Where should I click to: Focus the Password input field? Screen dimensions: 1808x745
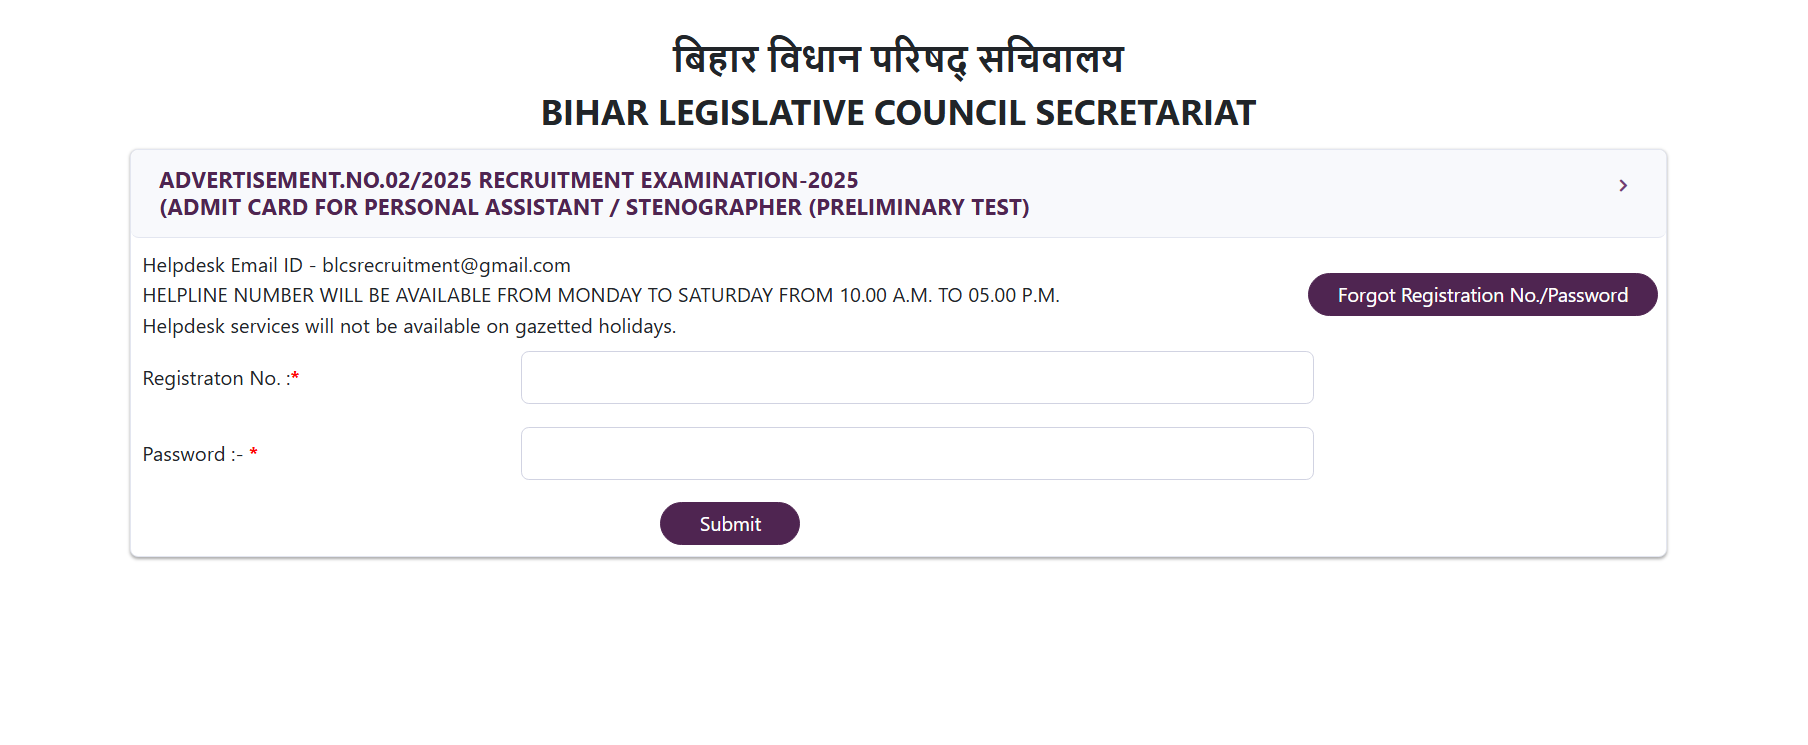tap(916, 454)
